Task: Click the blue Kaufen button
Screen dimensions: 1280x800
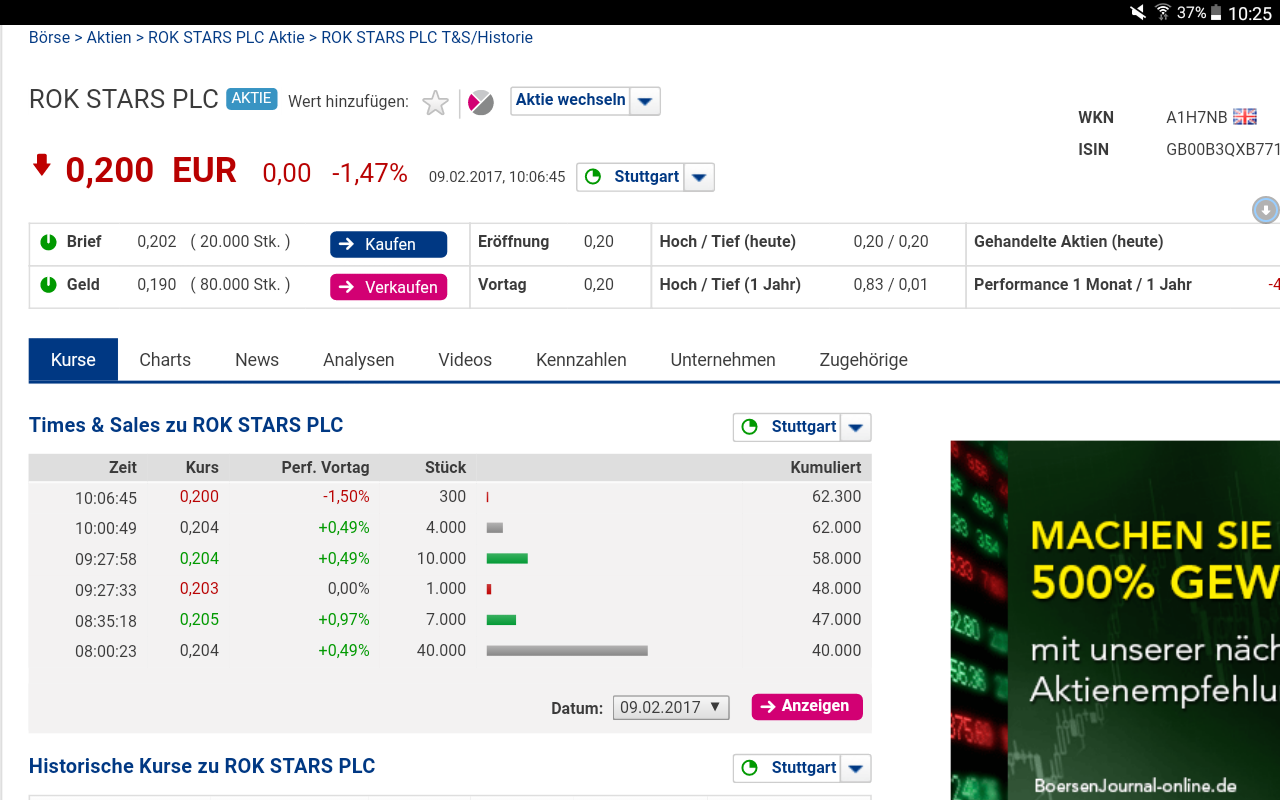Action: [389, 244]
